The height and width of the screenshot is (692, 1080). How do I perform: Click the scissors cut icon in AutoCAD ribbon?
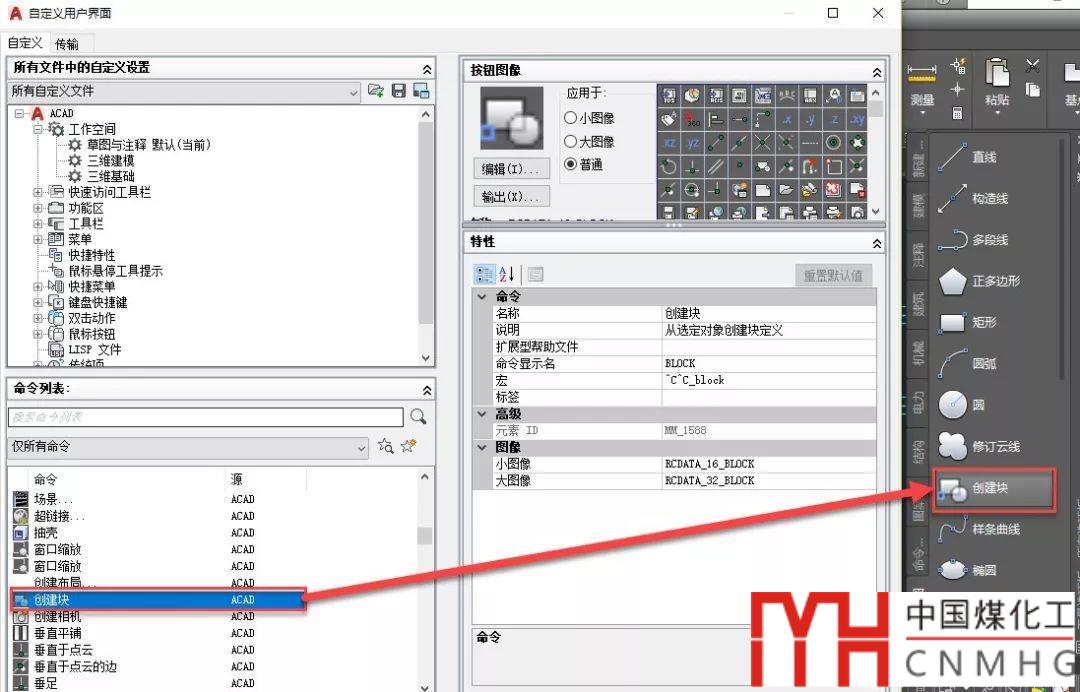tap(1032, 66)
